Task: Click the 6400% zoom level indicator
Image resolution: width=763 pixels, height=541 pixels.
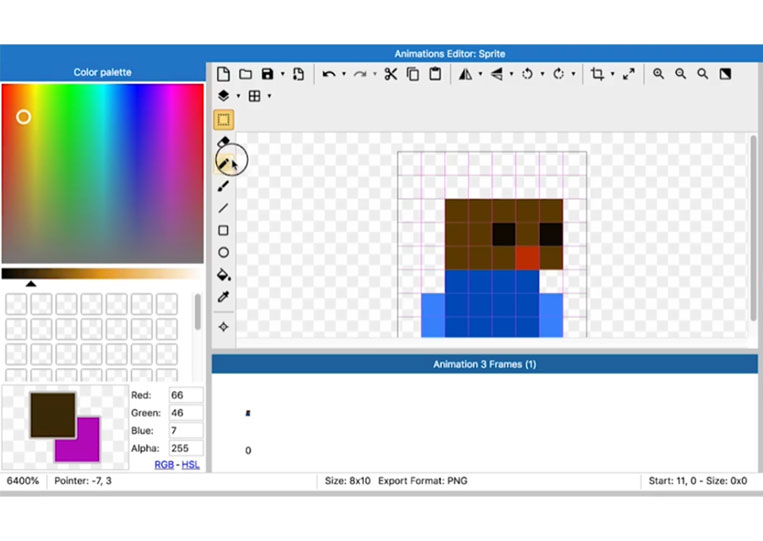Action: [x=23, y=481]
